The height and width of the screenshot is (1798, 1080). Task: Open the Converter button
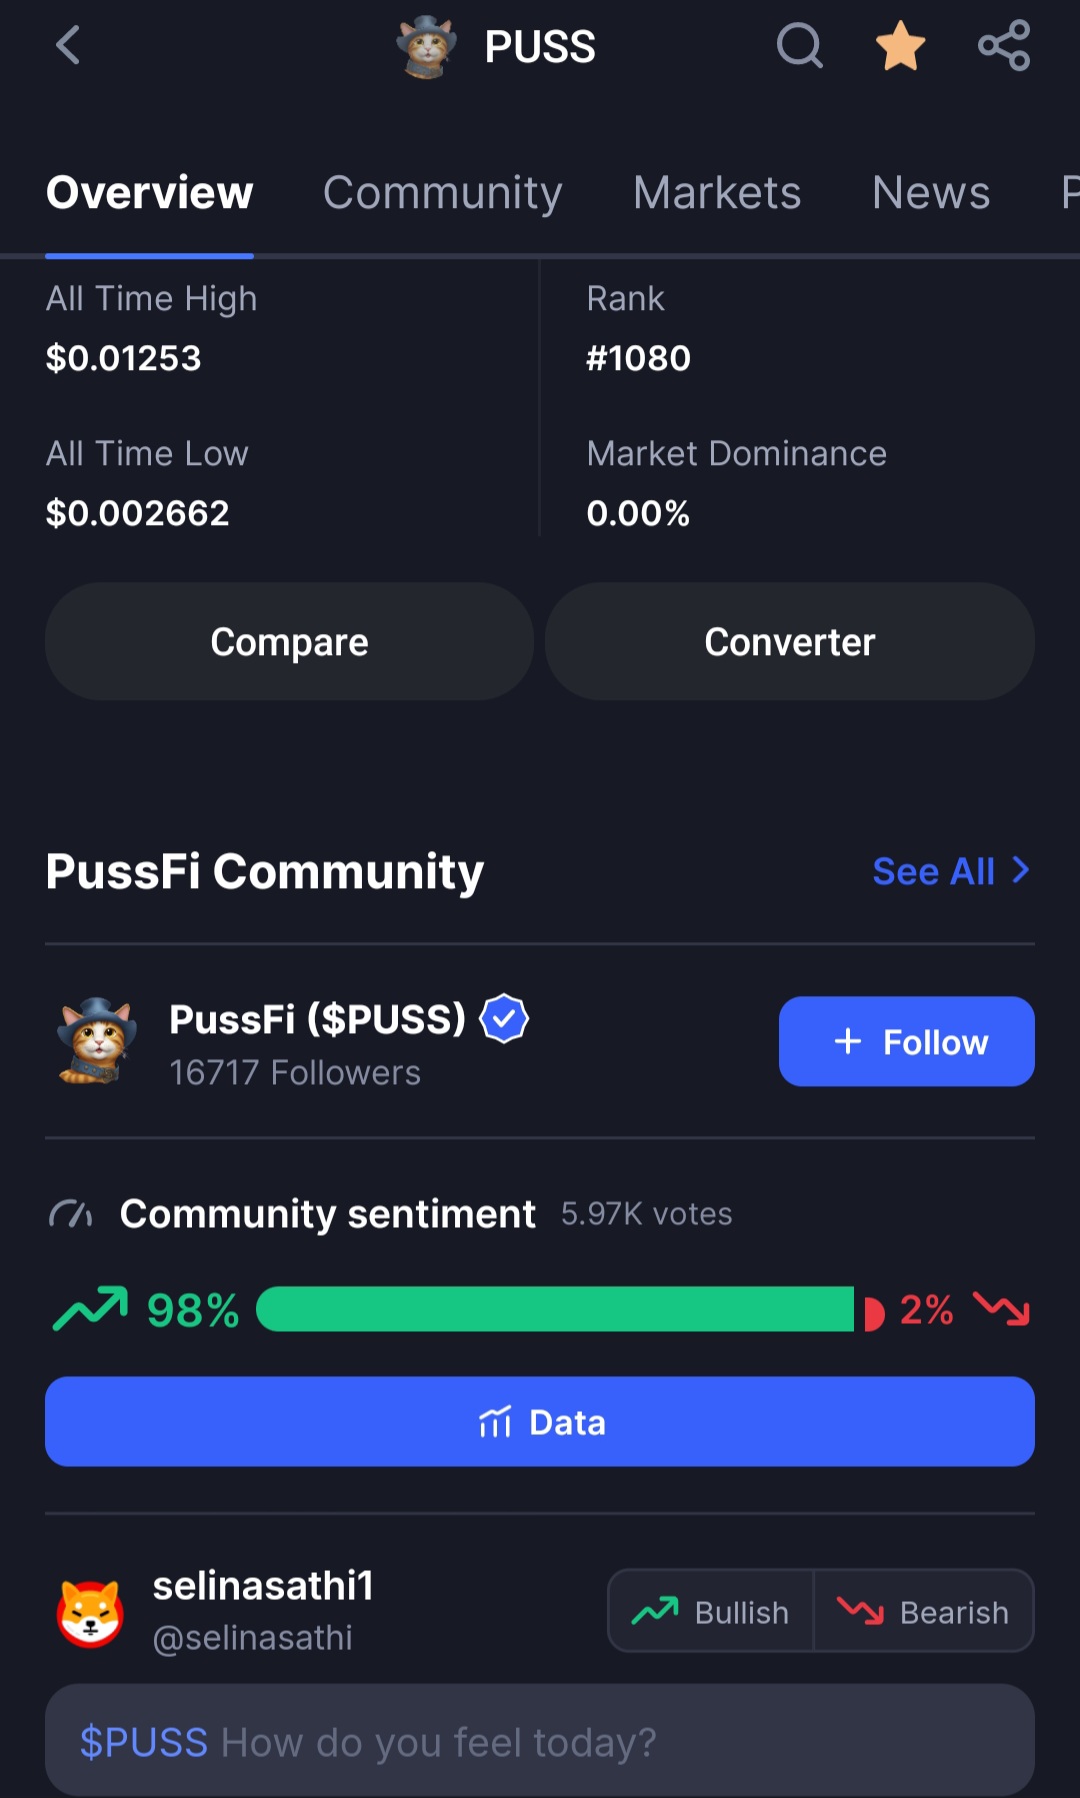(x=789, y=642)
